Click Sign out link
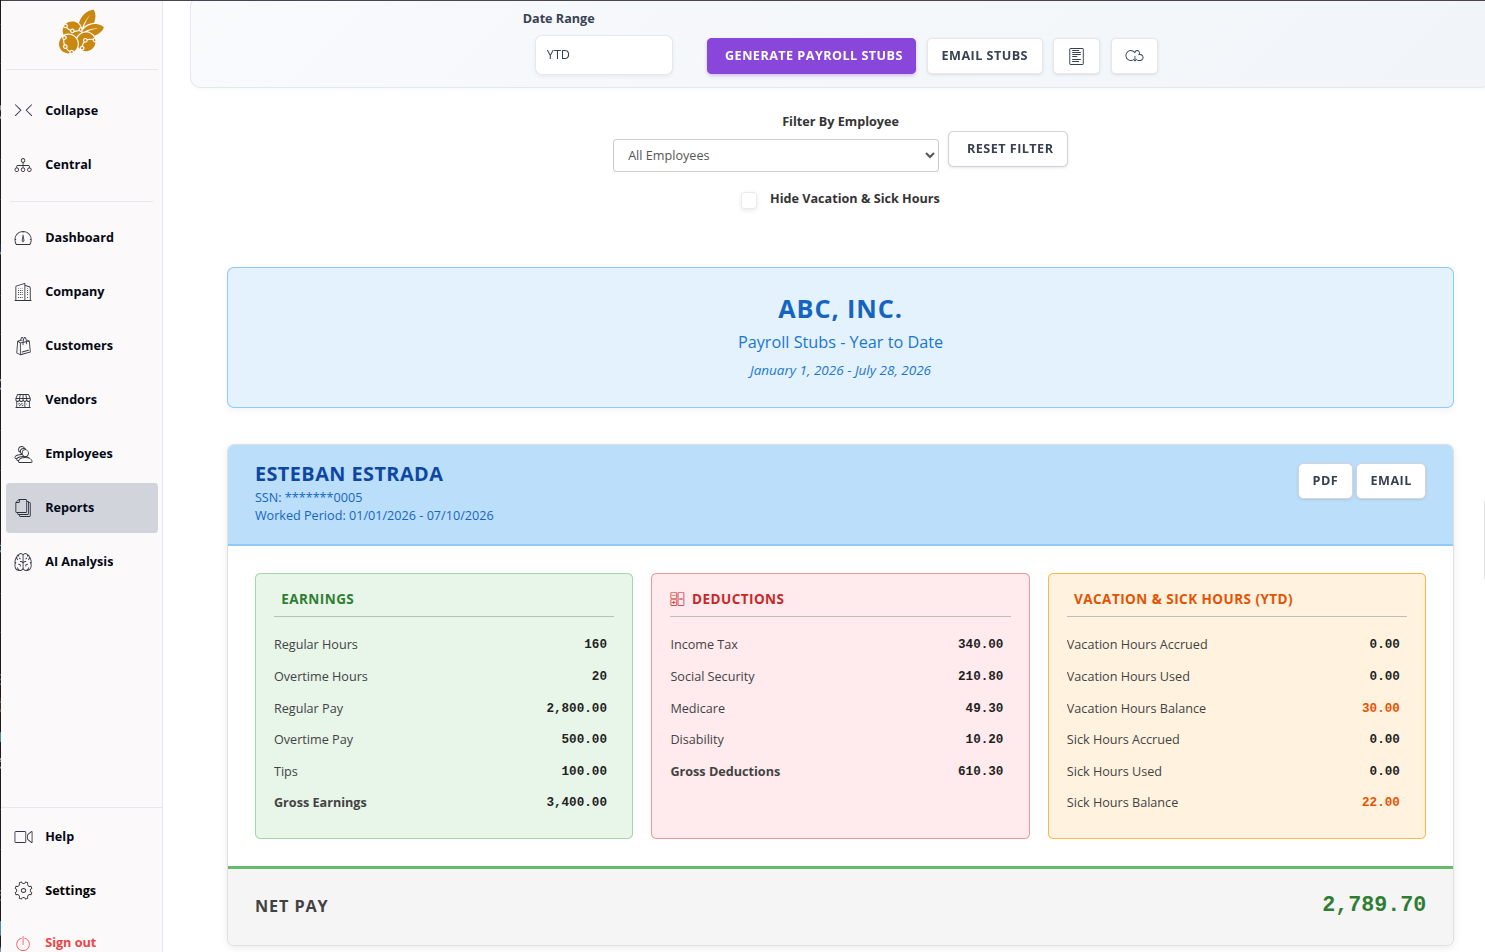 70,943
